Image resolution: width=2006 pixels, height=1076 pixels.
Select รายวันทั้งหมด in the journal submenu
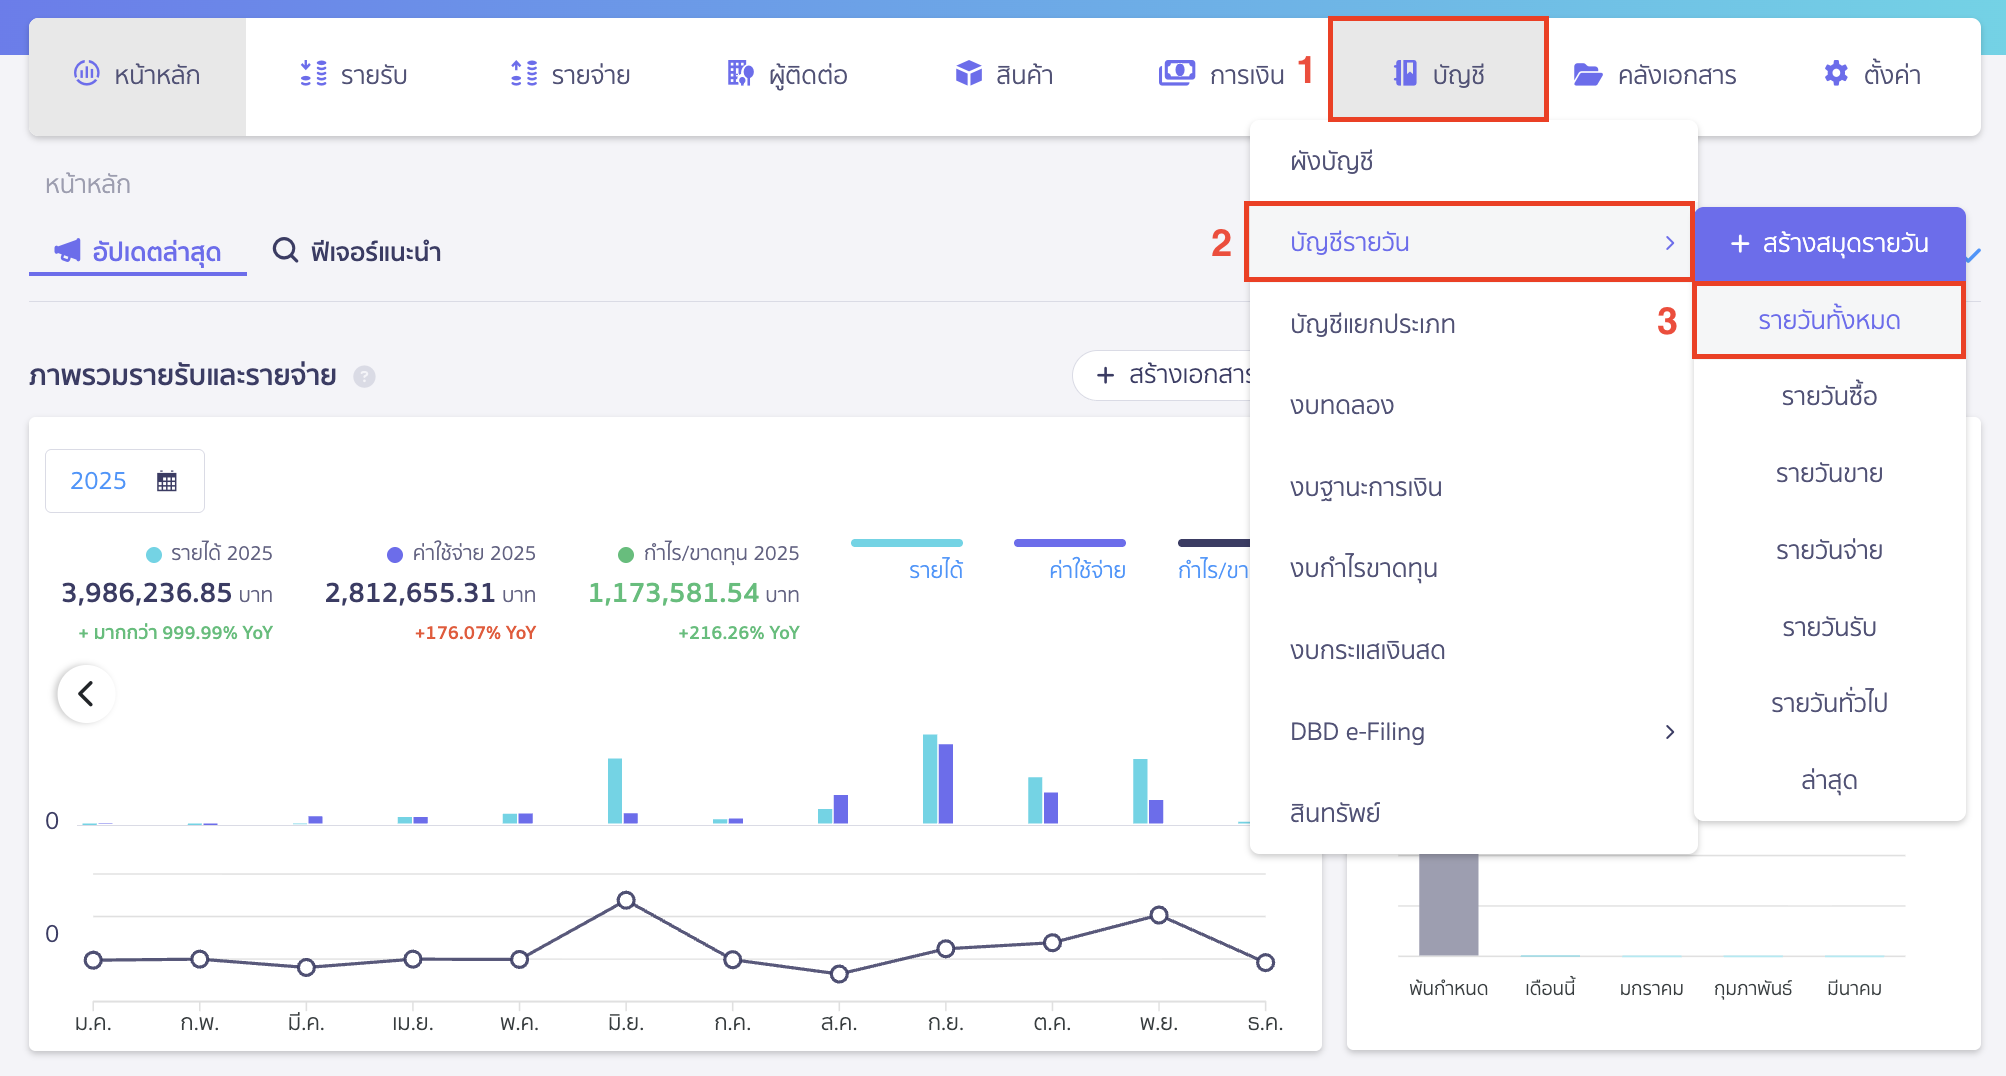(1828, 319)
